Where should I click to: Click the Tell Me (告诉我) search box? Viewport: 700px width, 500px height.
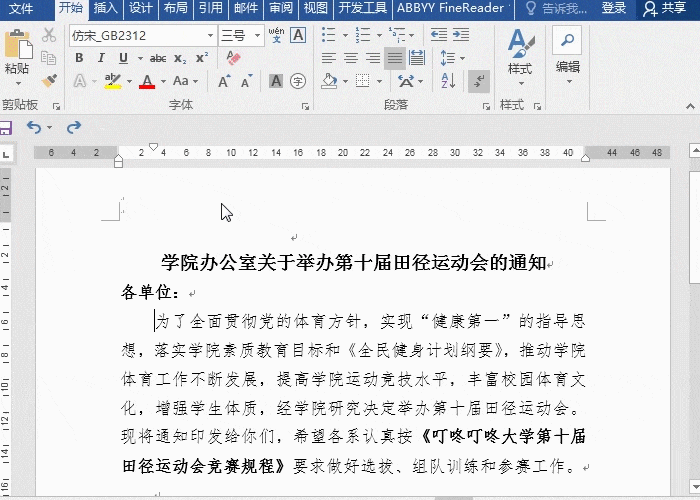tap(556, 8)
